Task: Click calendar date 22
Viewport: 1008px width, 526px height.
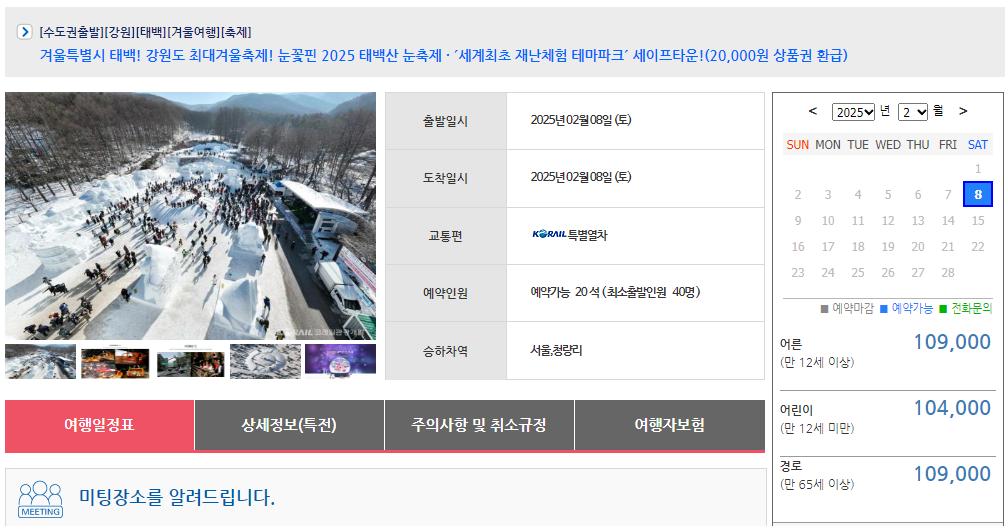Action: point(978,247)
